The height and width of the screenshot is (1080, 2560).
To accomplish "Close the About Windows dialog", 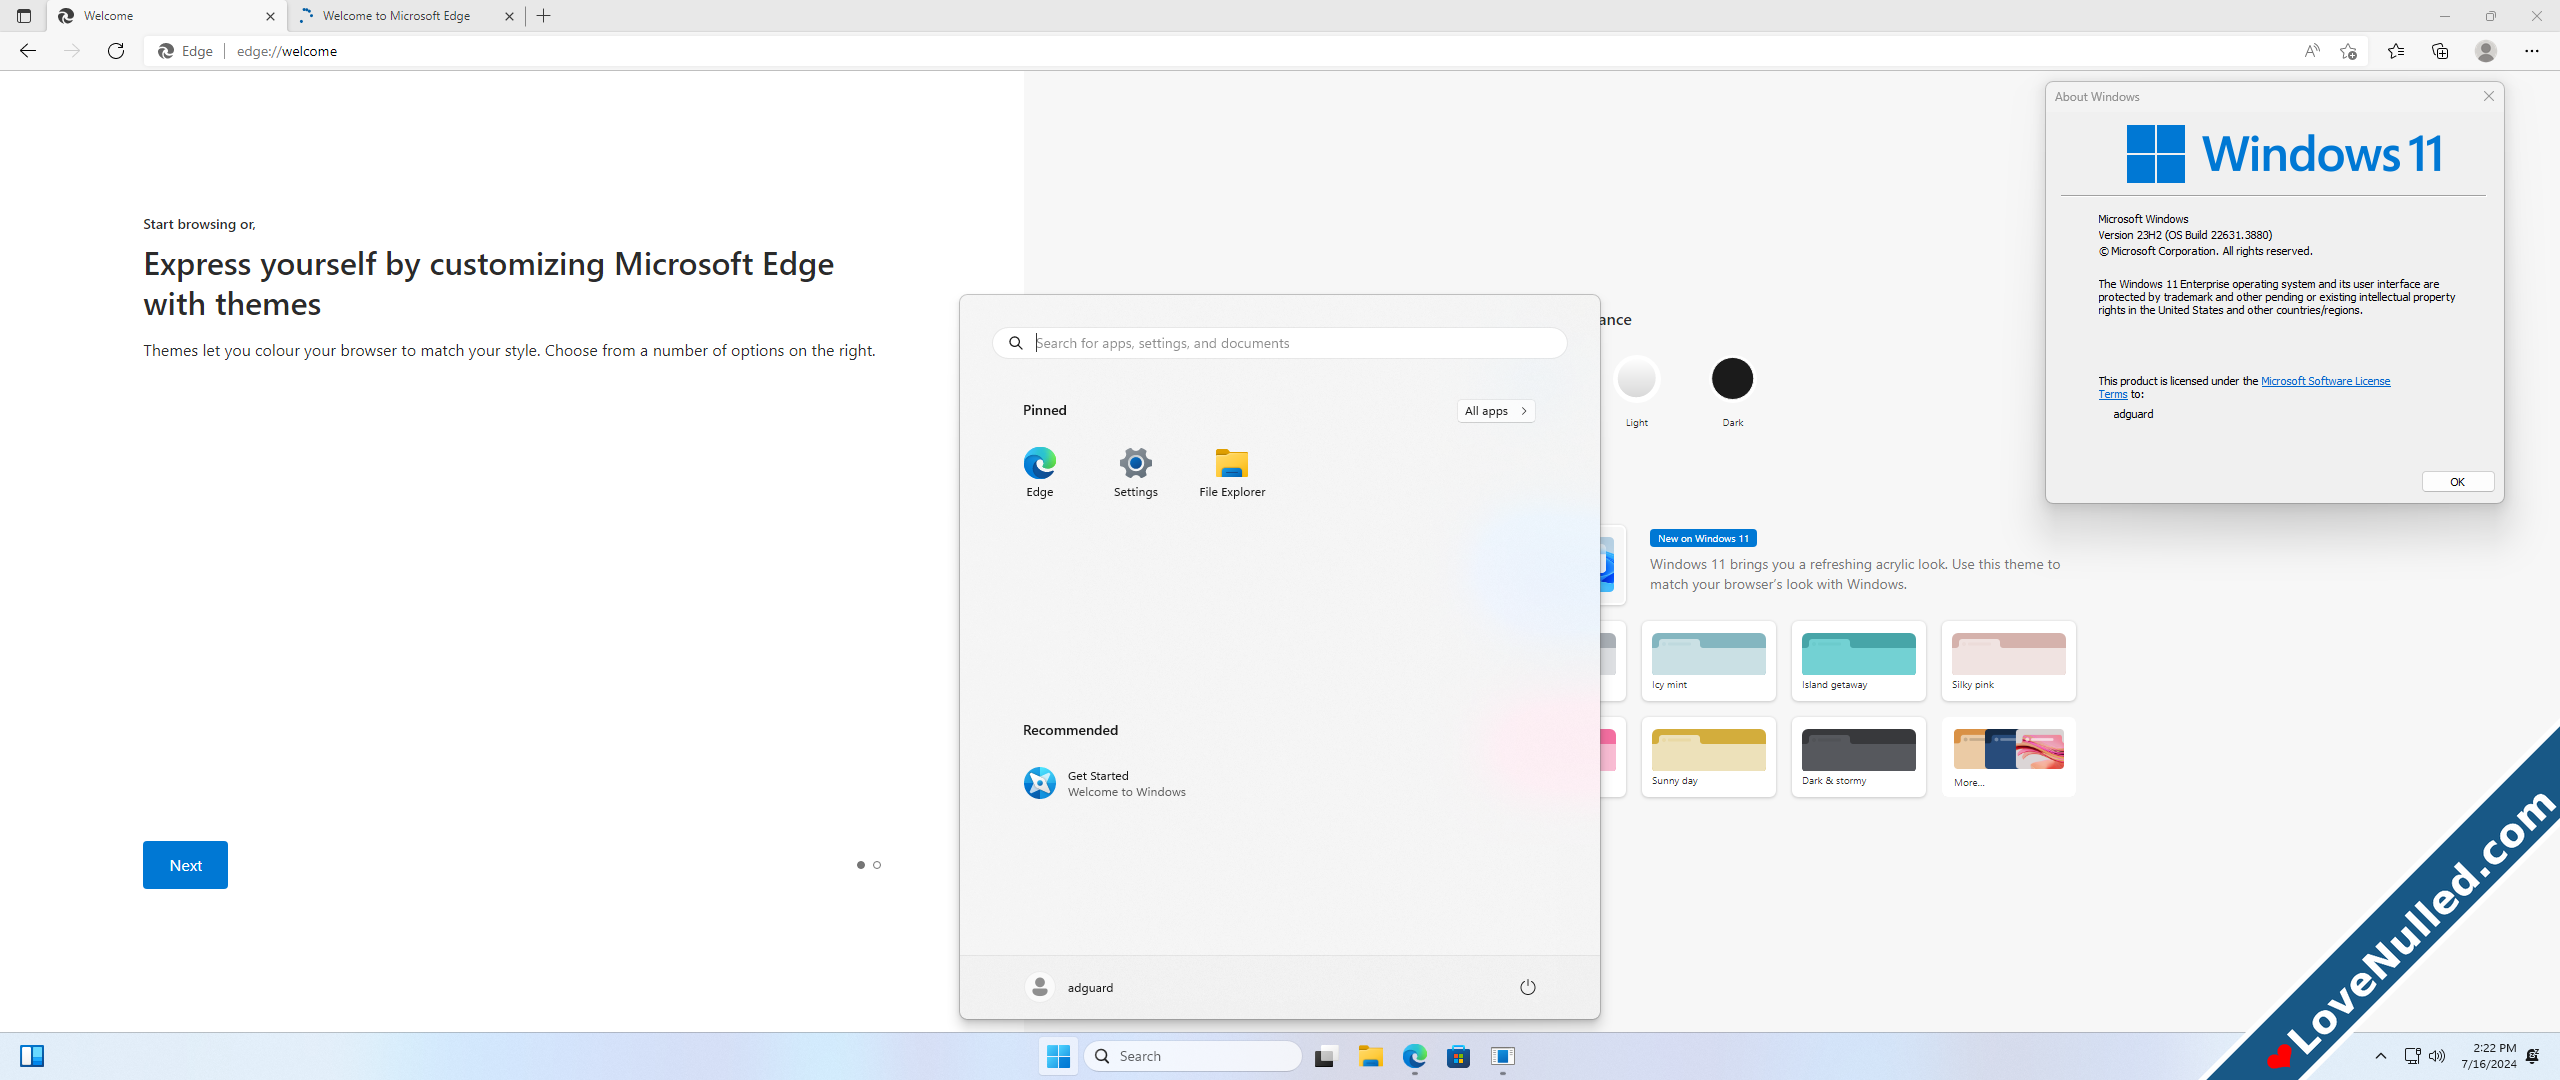I will click(x=2489, y=96).
